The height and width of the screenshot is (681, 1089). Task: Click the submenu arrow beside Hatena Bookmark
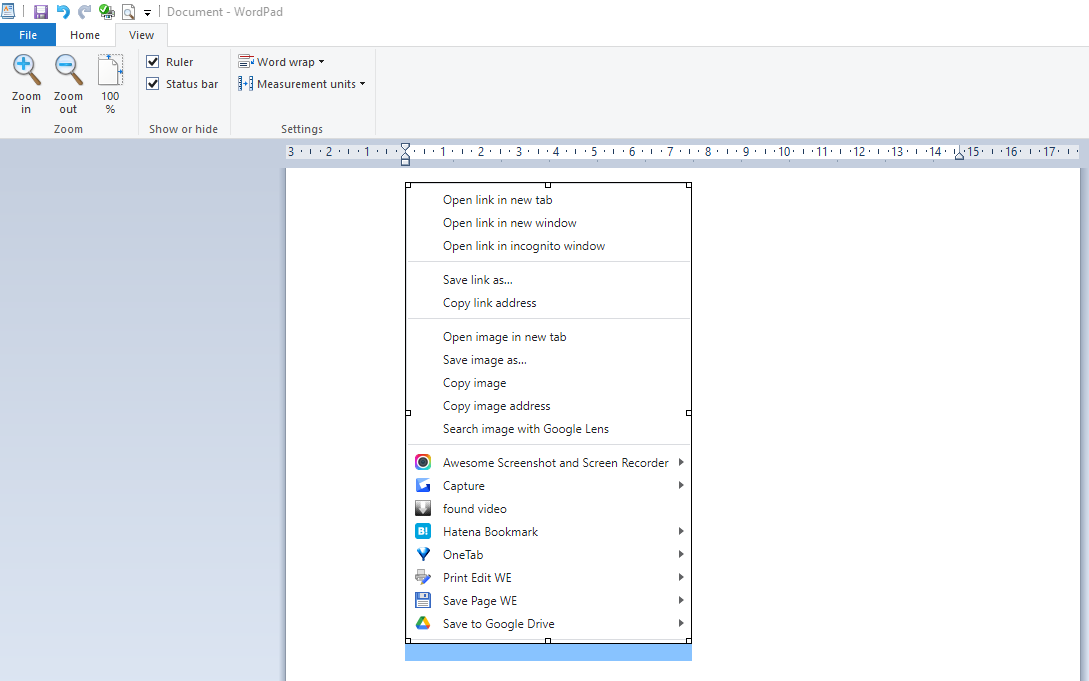click(681, 531)
